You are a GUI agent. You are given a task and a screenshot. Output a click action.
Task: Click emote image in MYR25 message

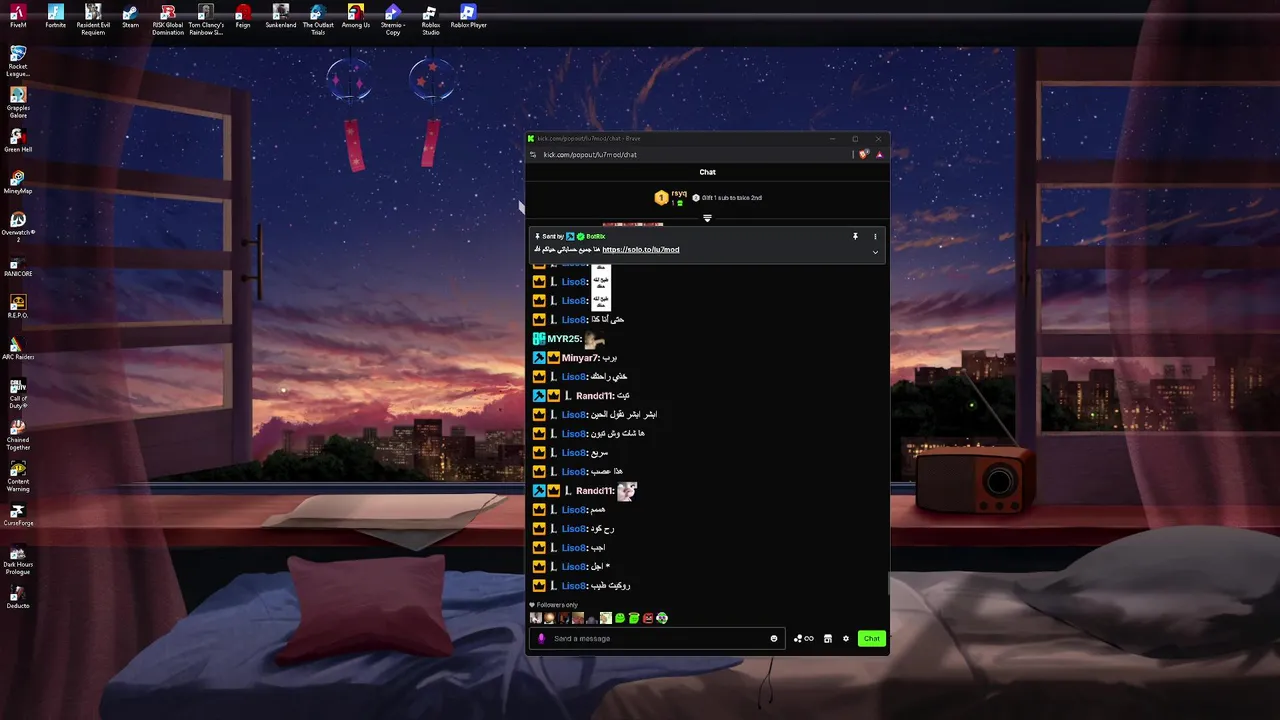point(595,340)
